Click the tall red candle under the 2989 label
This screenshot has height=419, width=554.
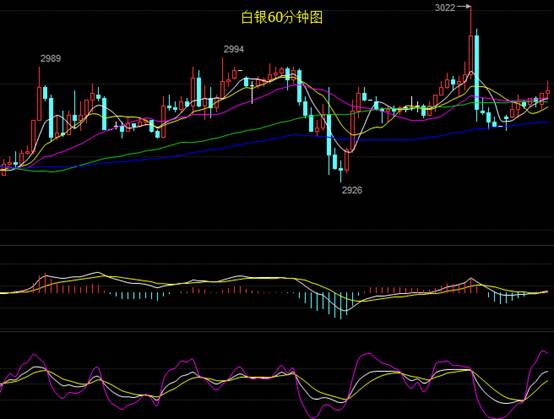point(39,95)
